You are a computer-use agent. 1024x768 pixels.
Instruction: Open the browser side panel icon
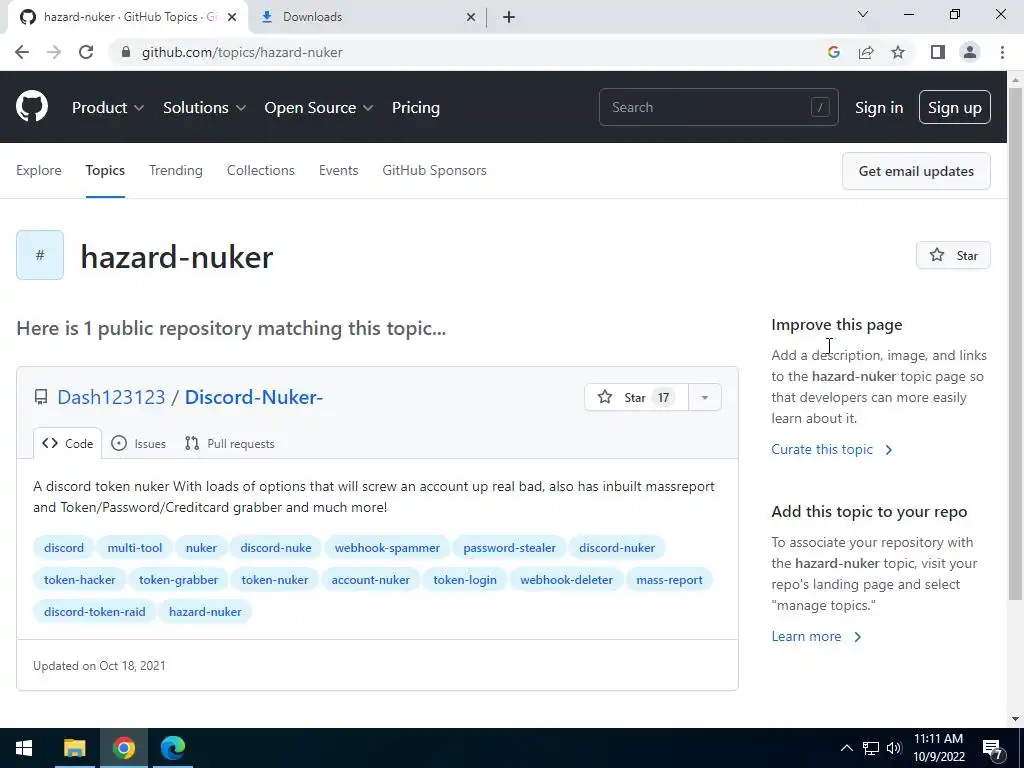coord(938,52)
